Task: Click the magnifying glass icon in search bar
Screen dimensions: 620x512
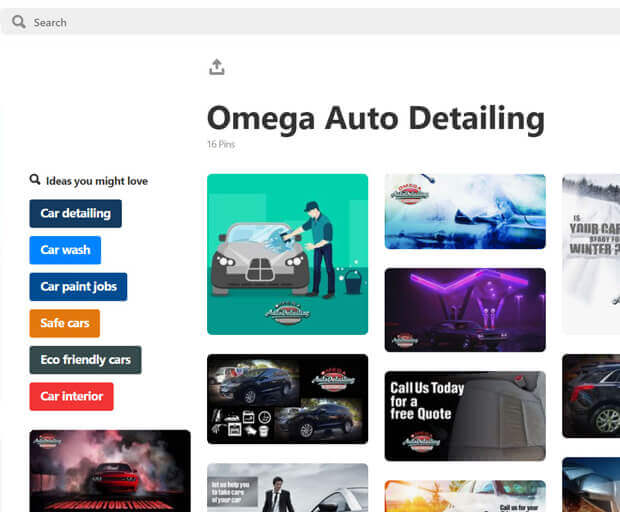Action: point(19,22)
